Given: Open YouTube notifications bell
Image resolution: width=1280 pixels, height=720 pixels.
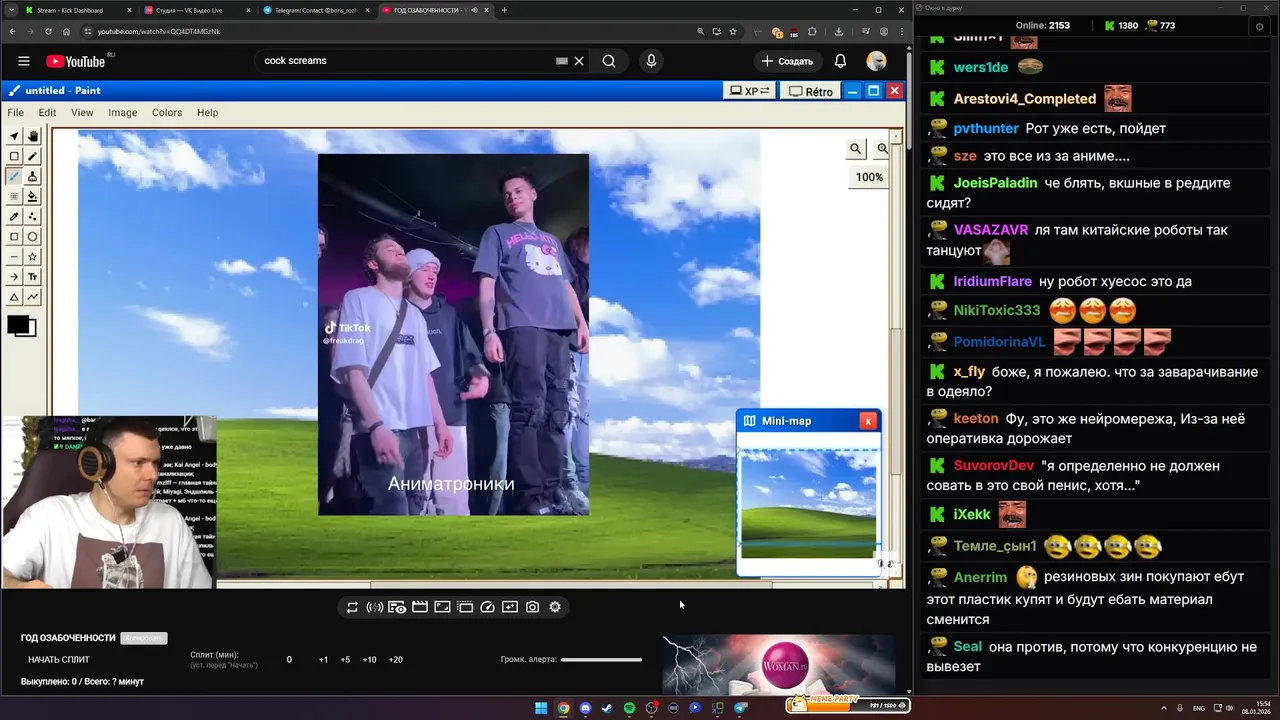Looking at the screenshot, I should [x=841, y=61].
